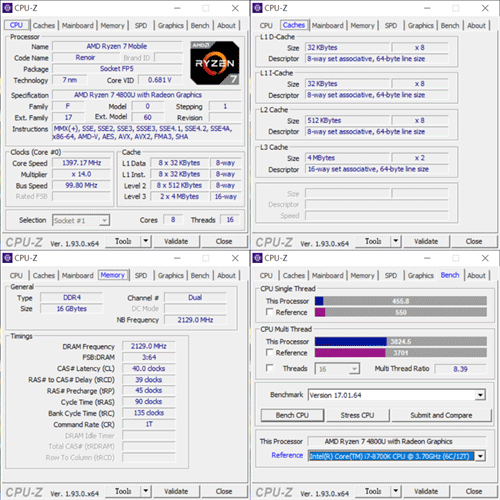Click multi thread This Processor bar 3824.5
The image size is (500, 500).
[401, 341]
